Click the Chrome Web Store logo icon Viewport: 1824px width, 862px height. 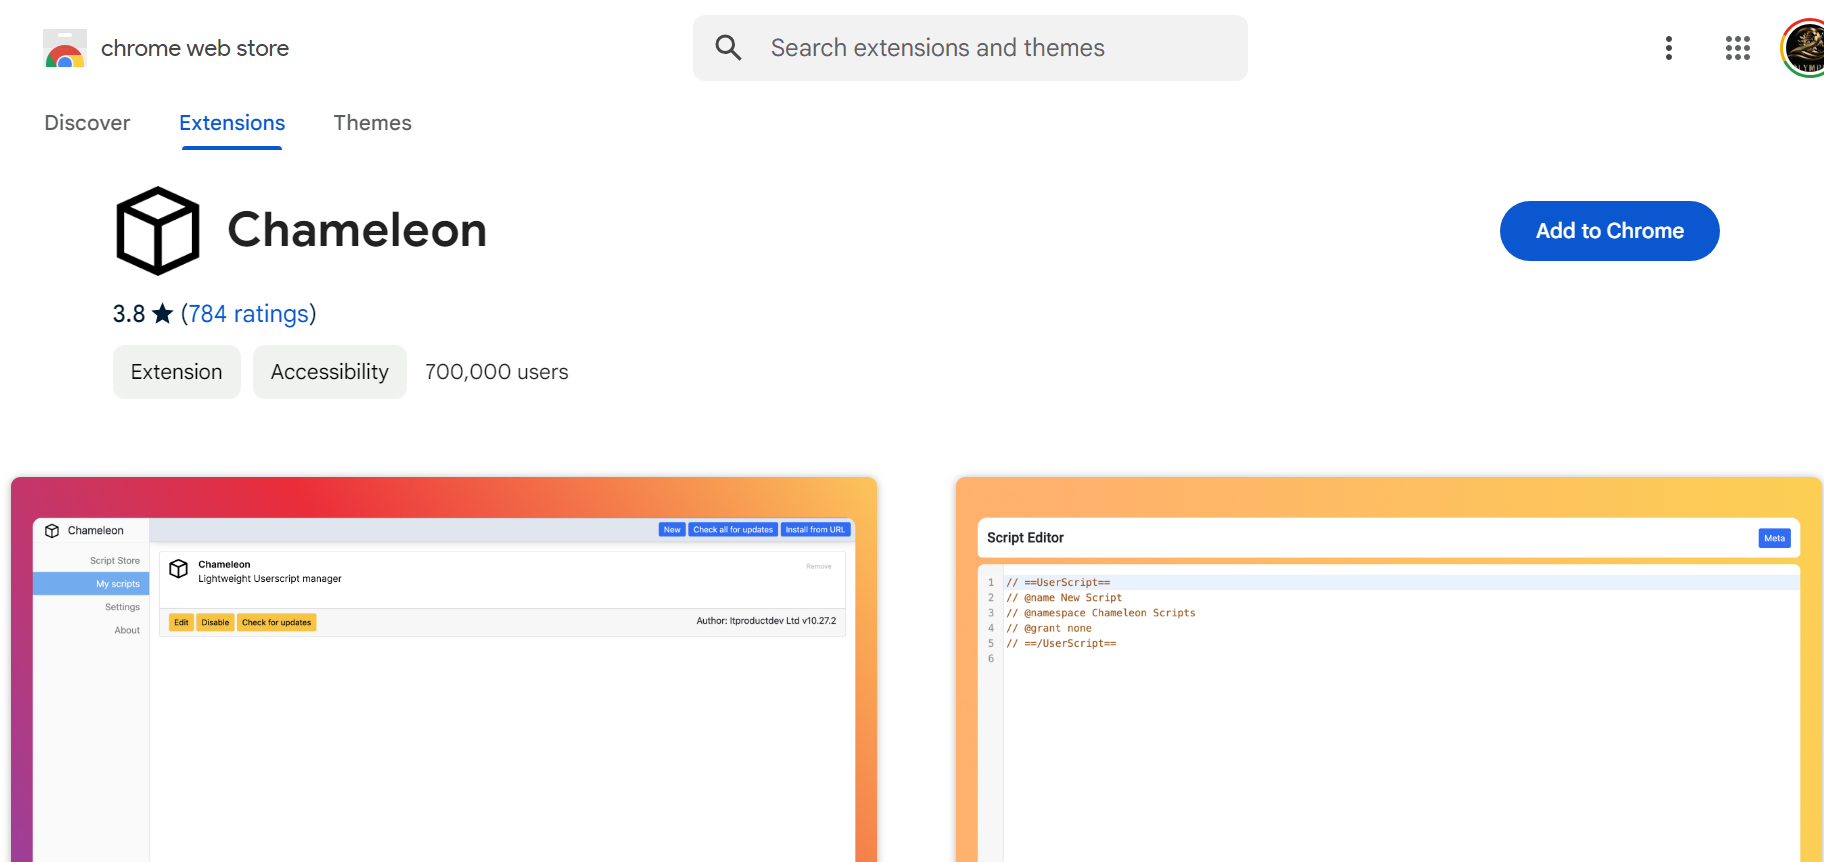click(65, 48)
